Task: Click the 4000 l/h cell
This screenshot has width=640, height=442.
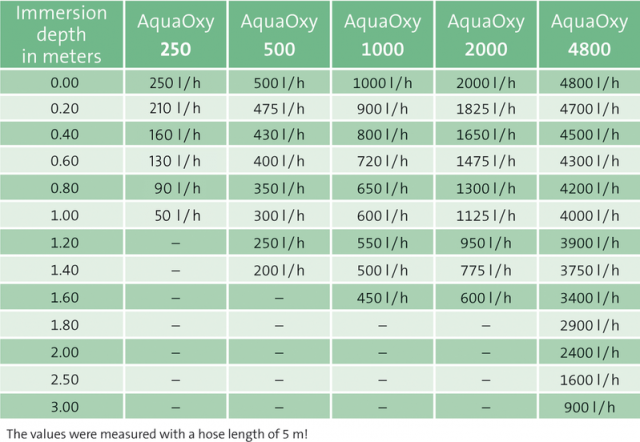Action: [x=589, y=215]
